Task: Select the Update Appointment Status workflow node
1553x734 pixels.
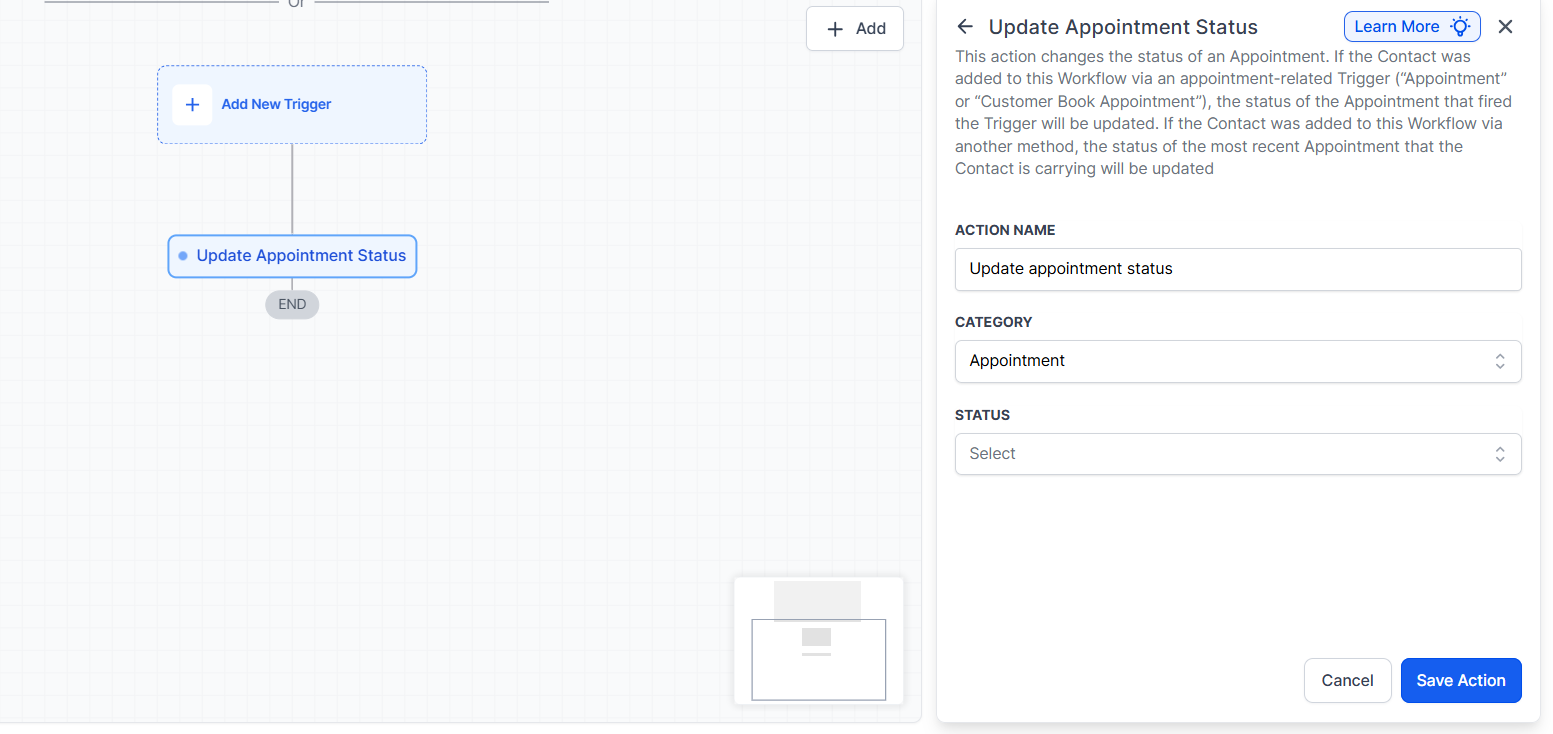Action: point(301,256)
